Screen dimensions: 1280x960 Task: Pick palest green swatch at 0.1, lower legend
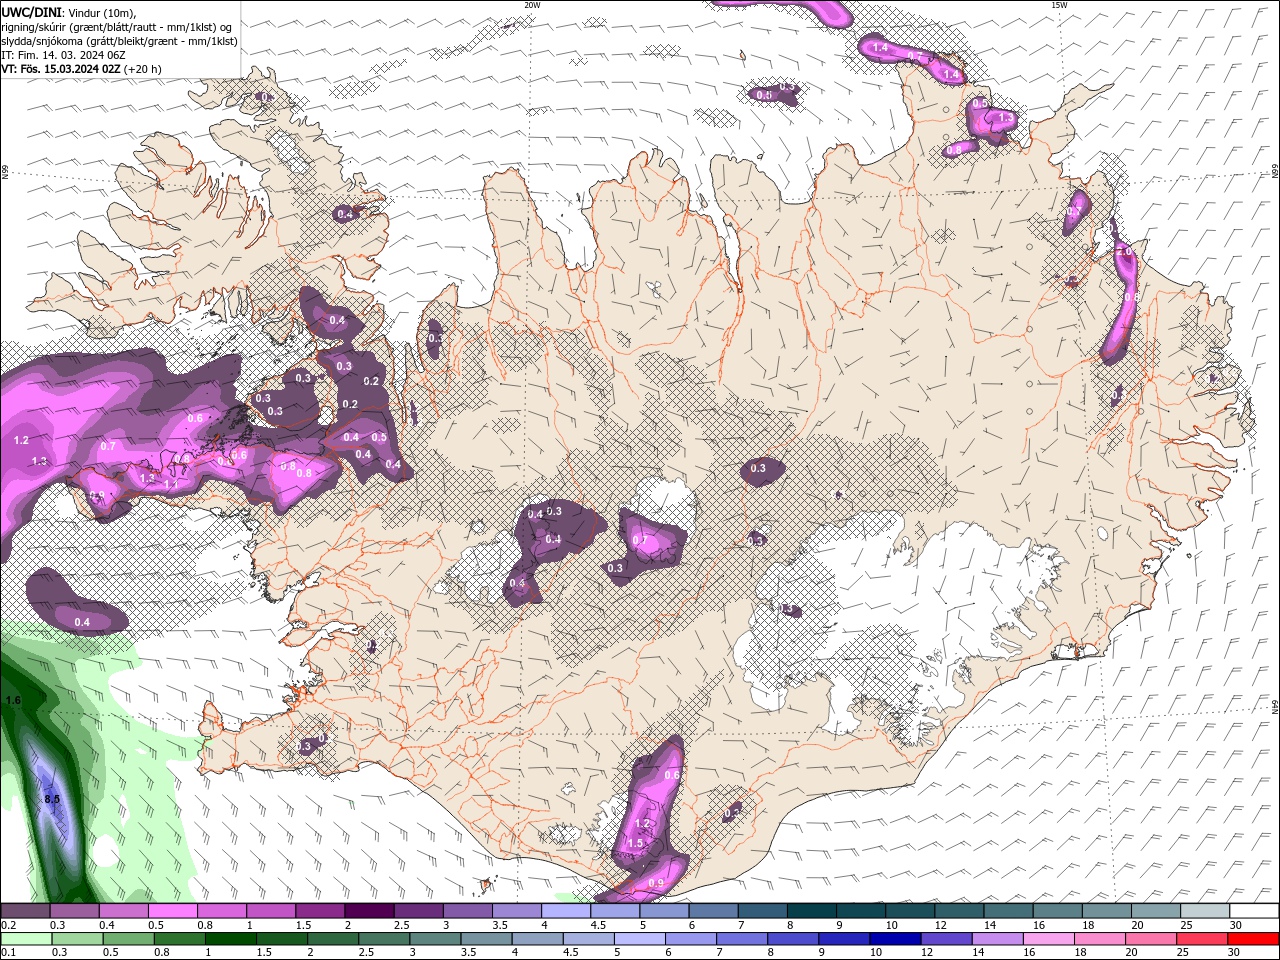click(x=26, y=939)
